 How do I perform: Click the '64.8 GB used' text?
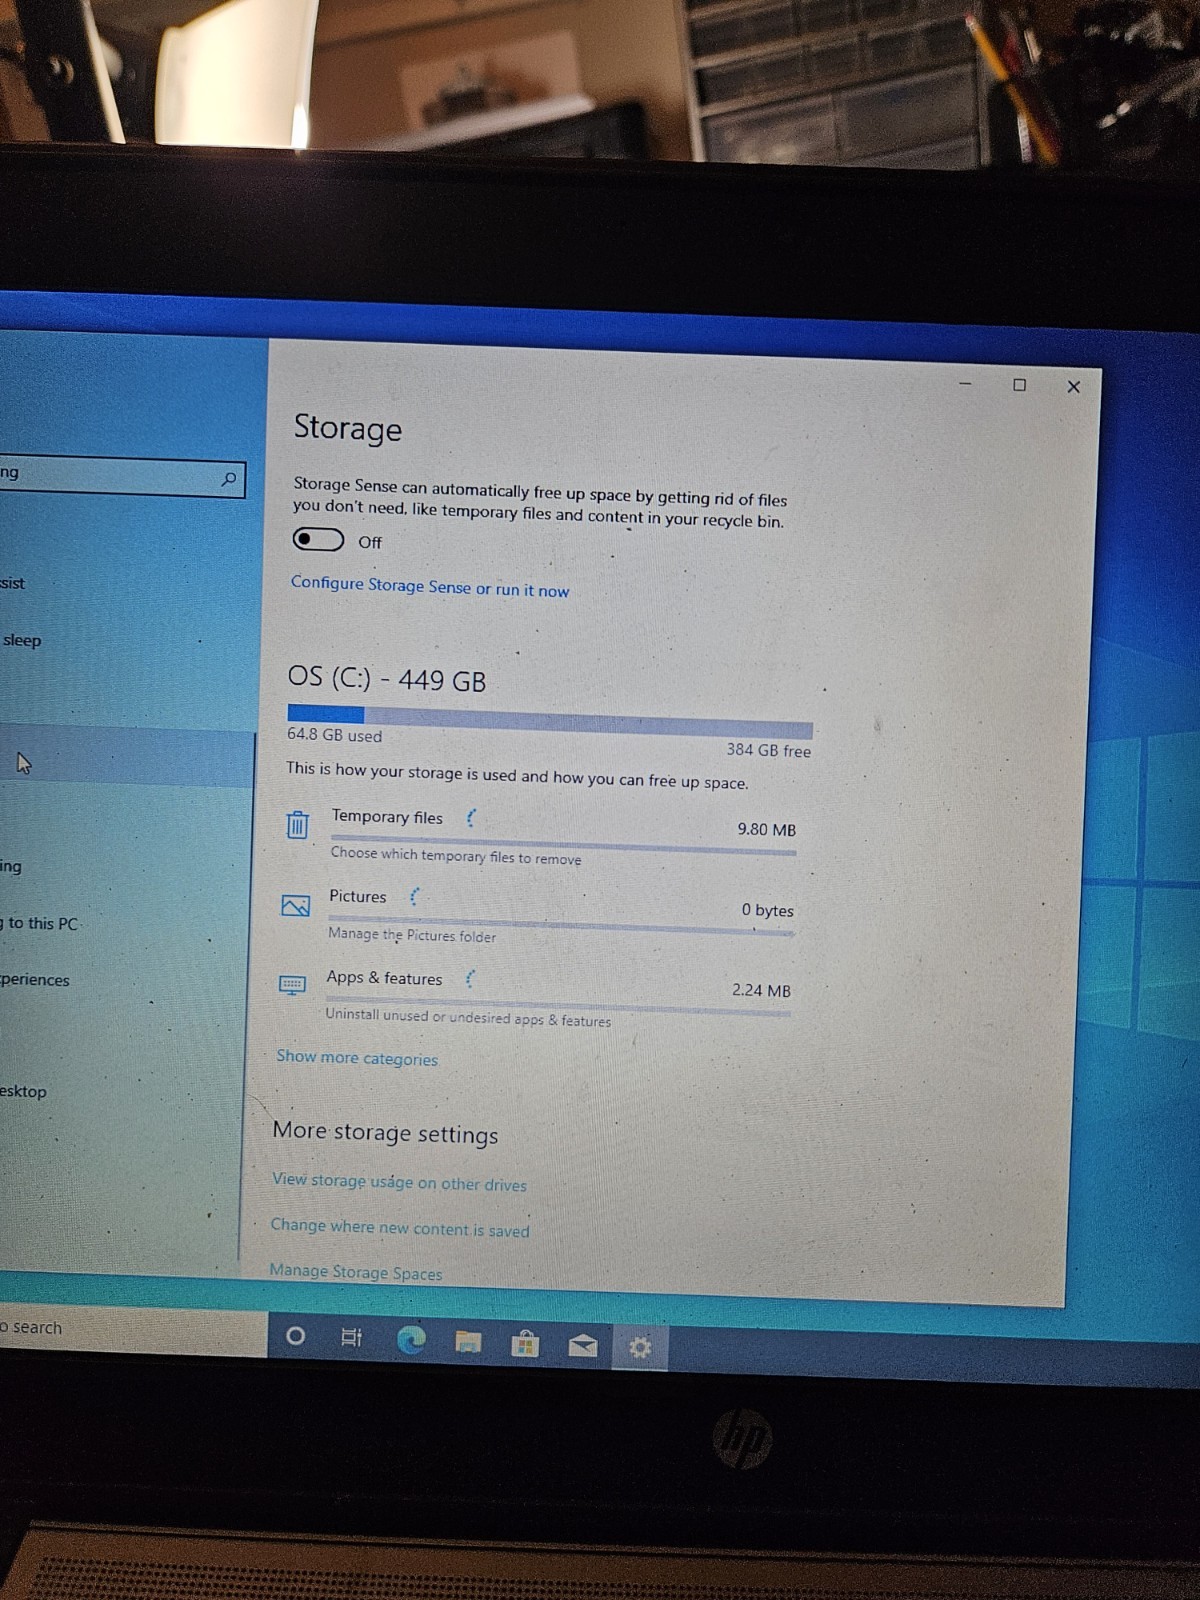[335, 735]
